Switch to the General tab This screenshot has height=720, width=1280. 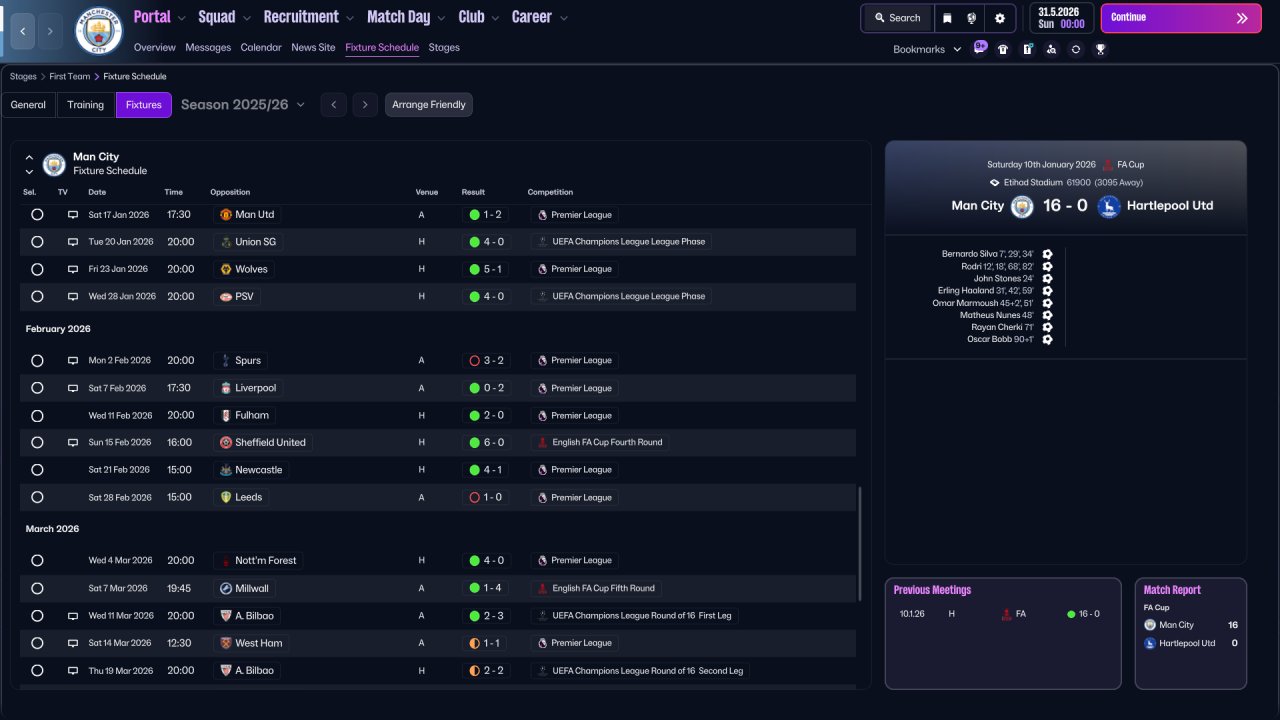(28, 105)
